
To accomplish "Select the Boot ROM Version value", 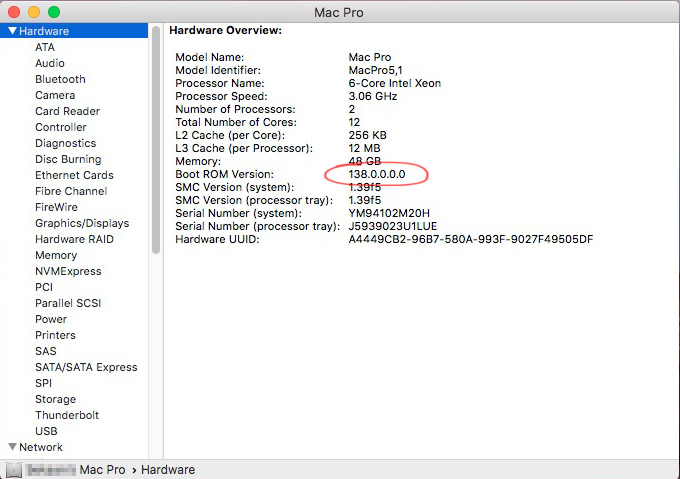I will [x=377, y=174].
